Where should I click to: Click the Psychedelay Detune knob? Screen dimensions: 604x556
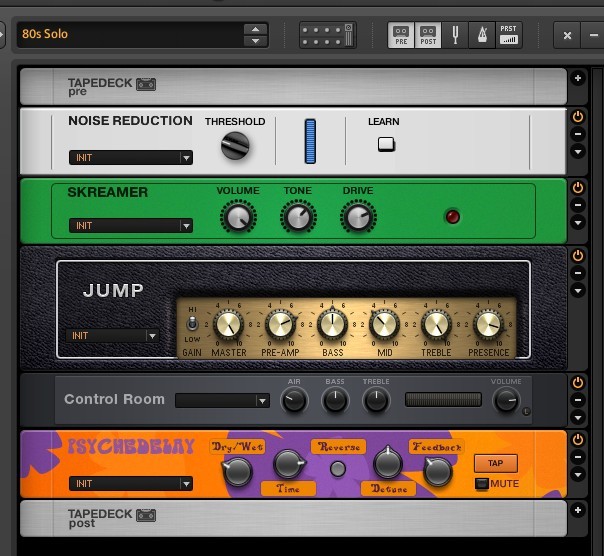point(388,464)
